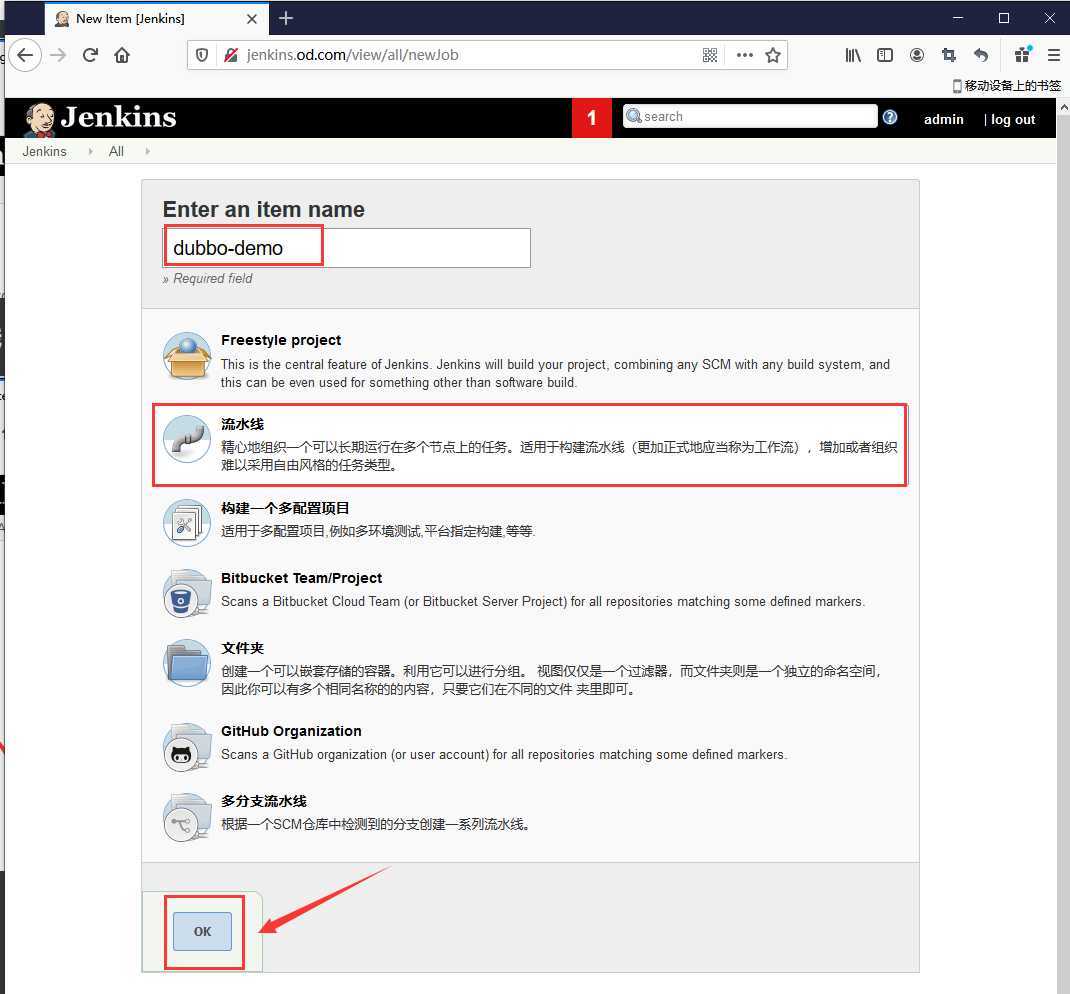Expand the Jenkins breadcrumb dropdown arrow

coord(90,151)
